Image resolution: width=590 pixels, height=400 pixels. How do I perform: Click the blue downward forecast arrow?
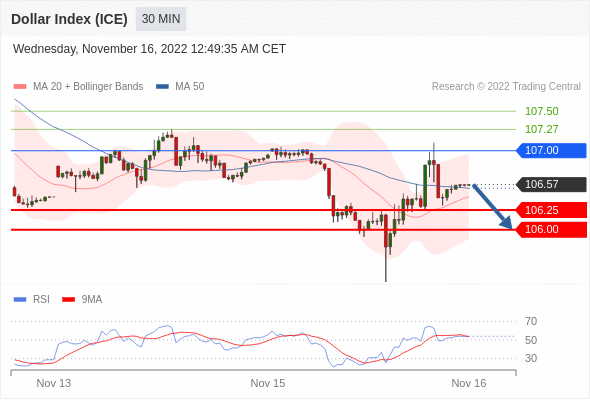pos(492,207)
